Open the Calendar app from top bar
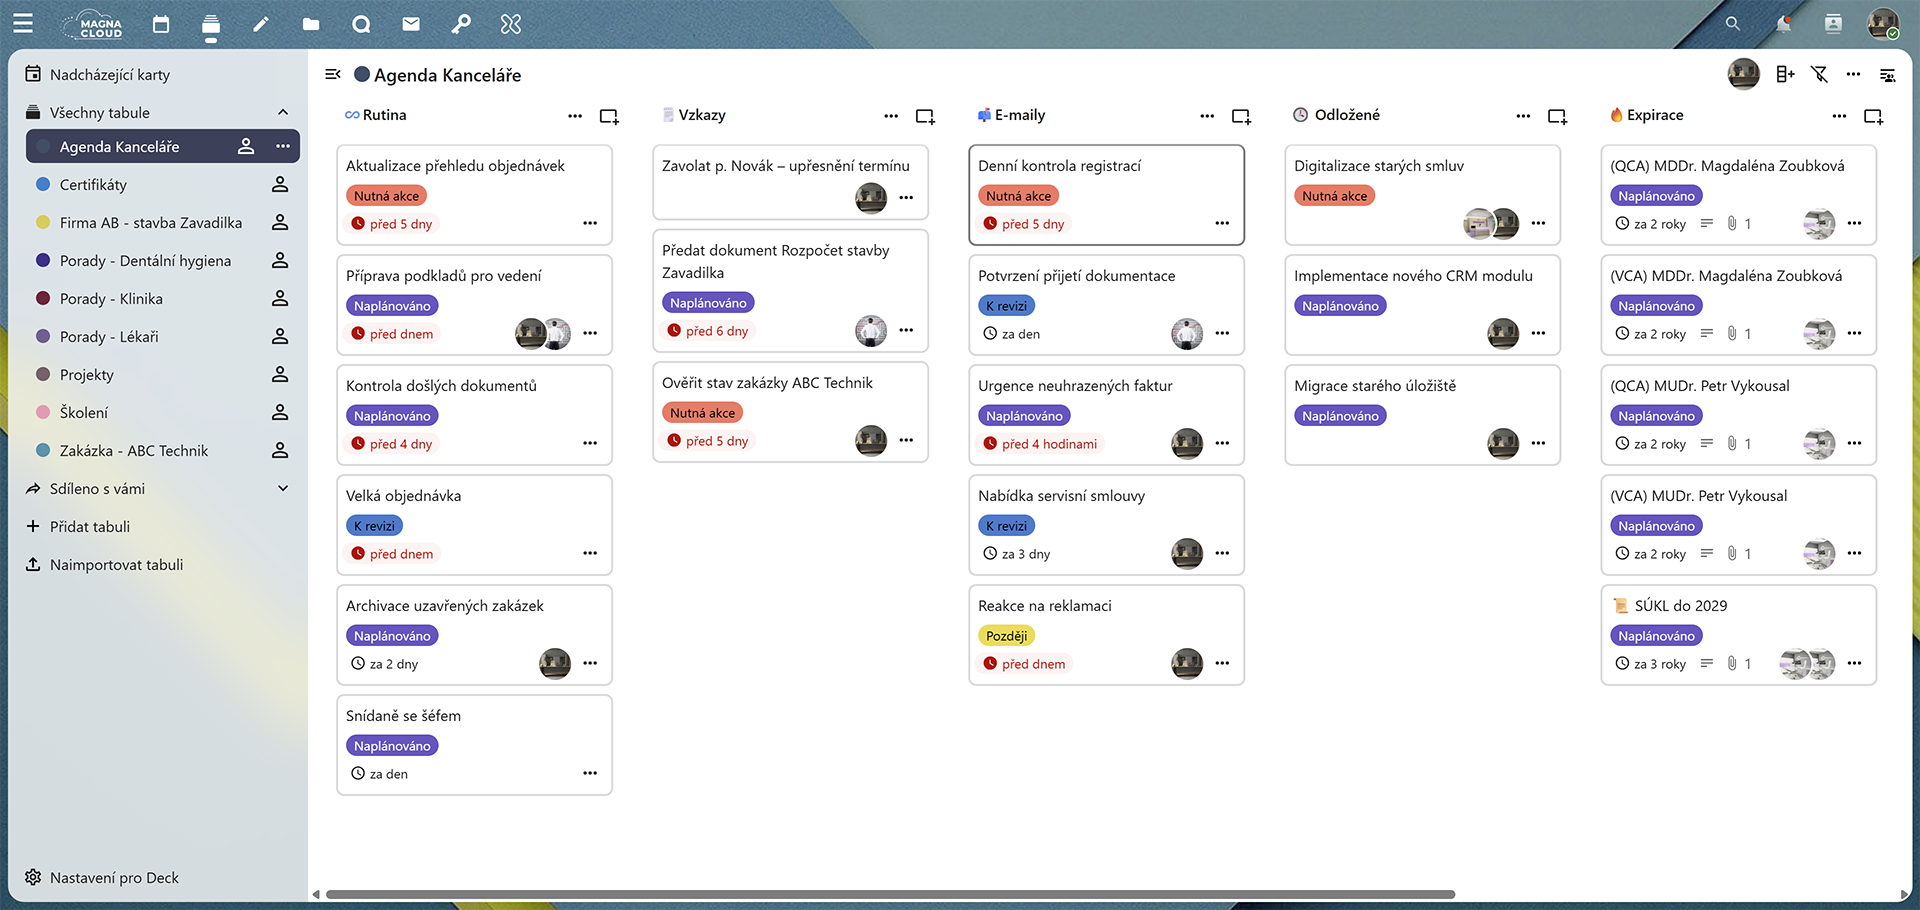The height and width of the screenshot is (910, 1920). [161, 24]
